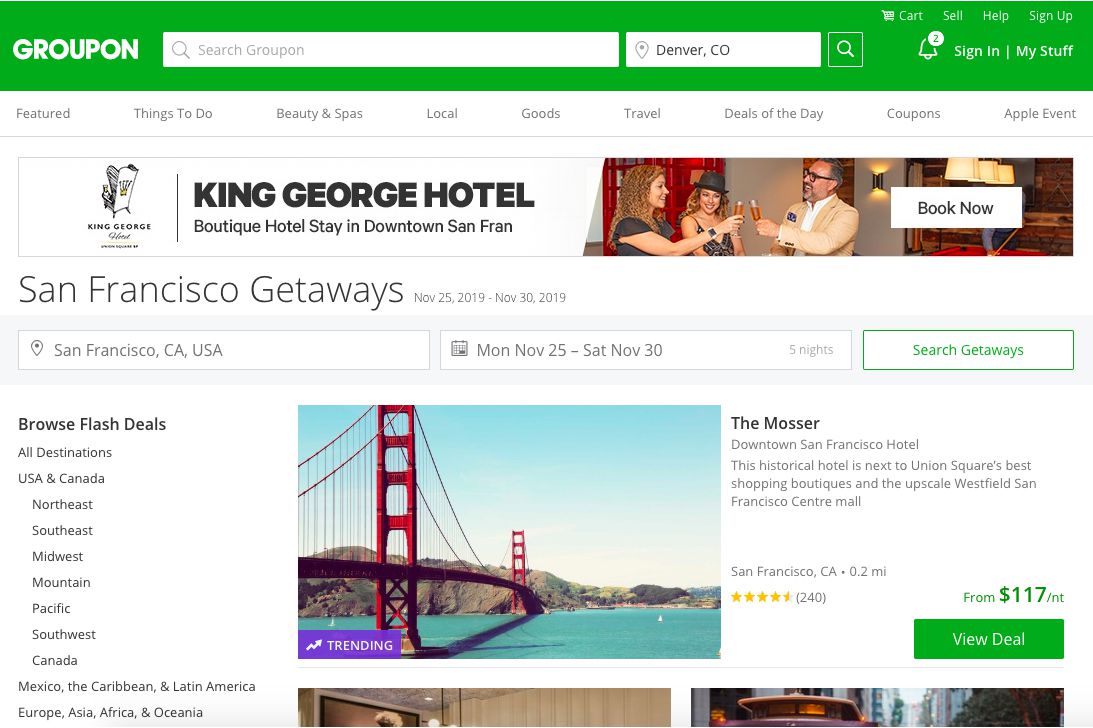
Task: Choose the Midwest region
Action: 57,556
